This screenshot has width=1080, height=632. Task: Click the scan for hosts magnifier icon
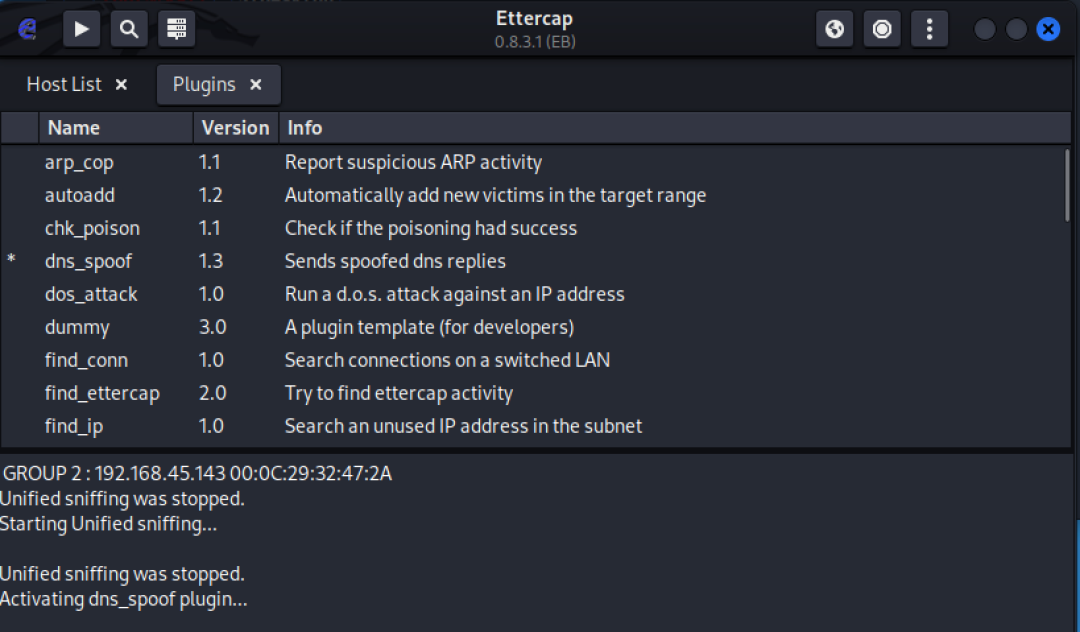pos(129,29)
